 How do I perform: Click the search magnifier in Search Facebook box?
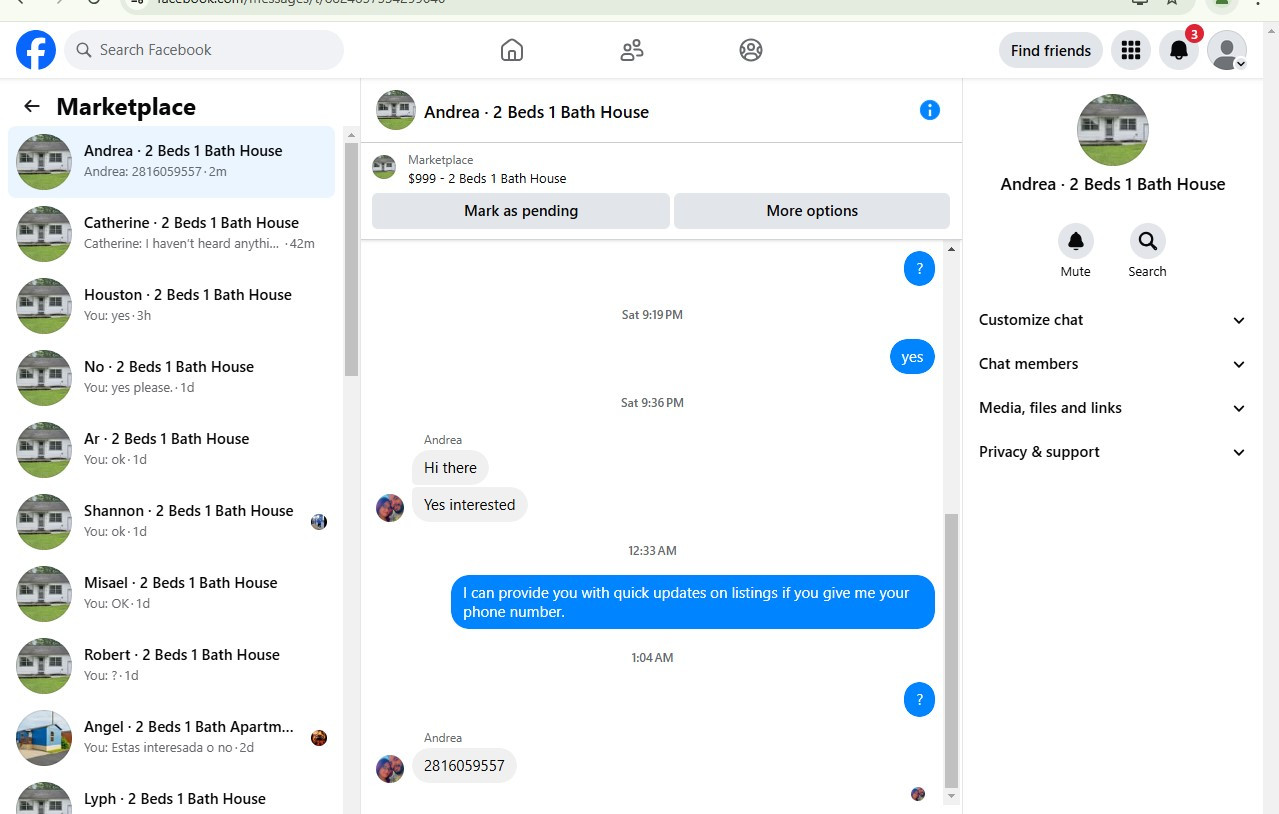click(x=84, y=50)
